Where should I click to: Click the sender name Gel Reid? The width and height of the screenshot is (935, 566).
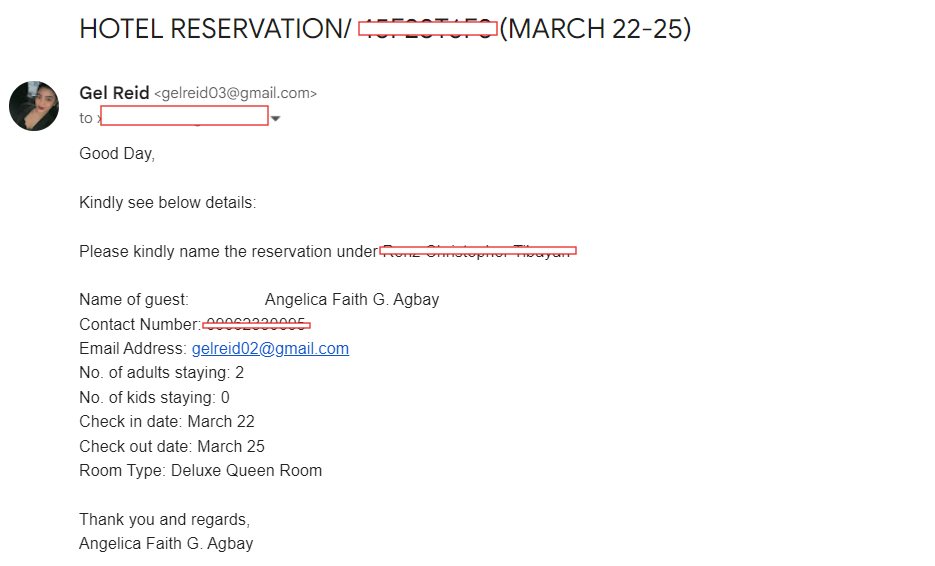click(x=114, y=93)
